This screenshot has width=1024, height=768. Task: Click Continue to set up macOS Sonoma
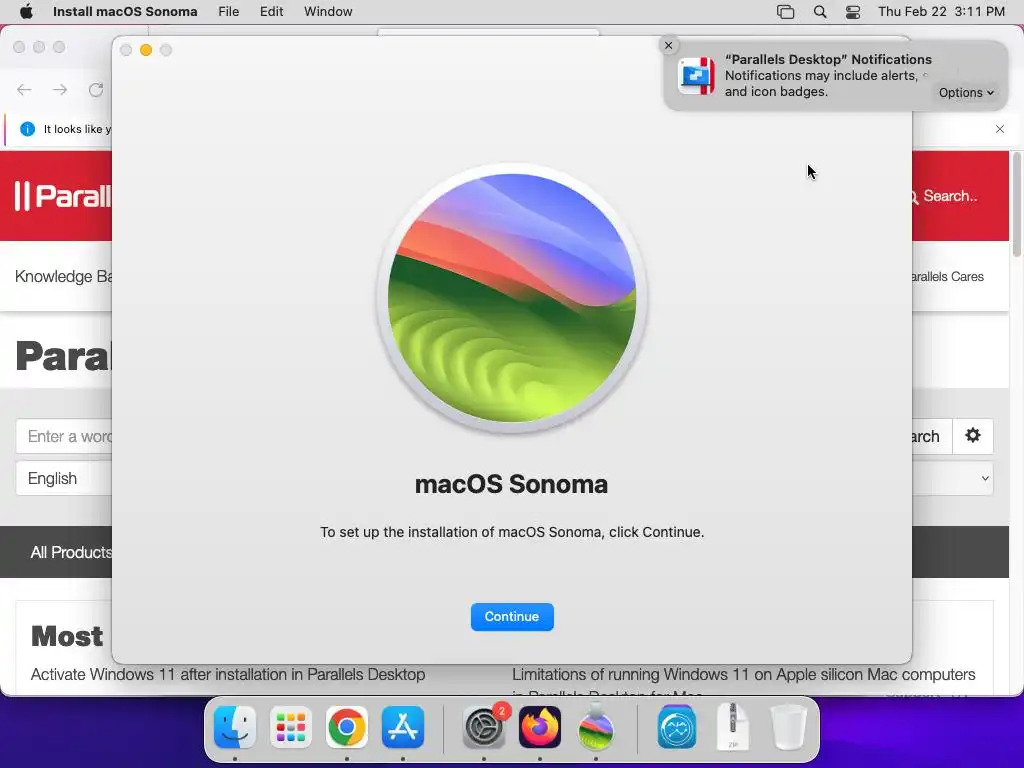click(512, 616)
